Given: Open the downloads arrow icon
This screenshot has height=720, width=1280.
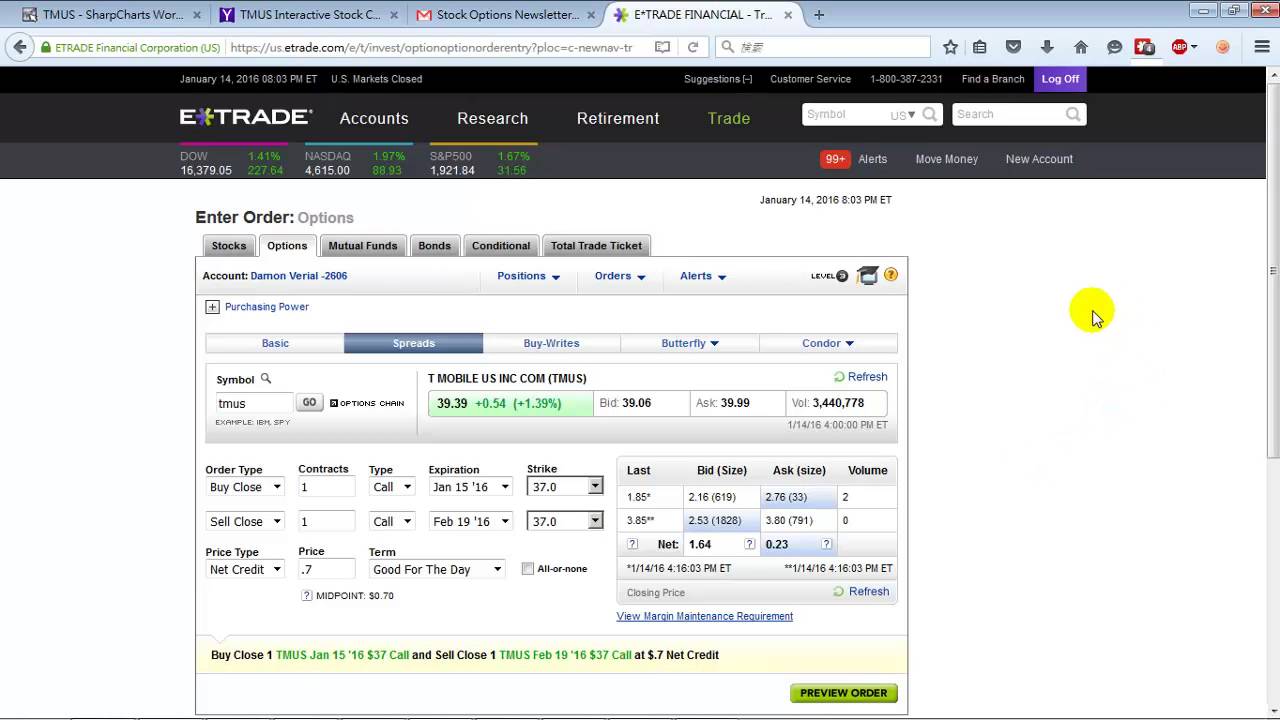Looking at the screenshot, I should (1047, 47).
